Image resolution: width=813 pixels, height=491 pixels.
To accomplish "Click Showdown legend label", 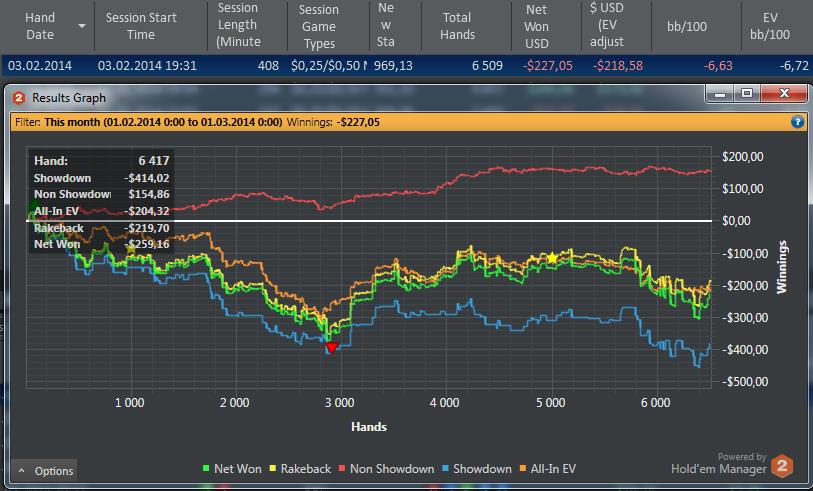I will 482,469.
